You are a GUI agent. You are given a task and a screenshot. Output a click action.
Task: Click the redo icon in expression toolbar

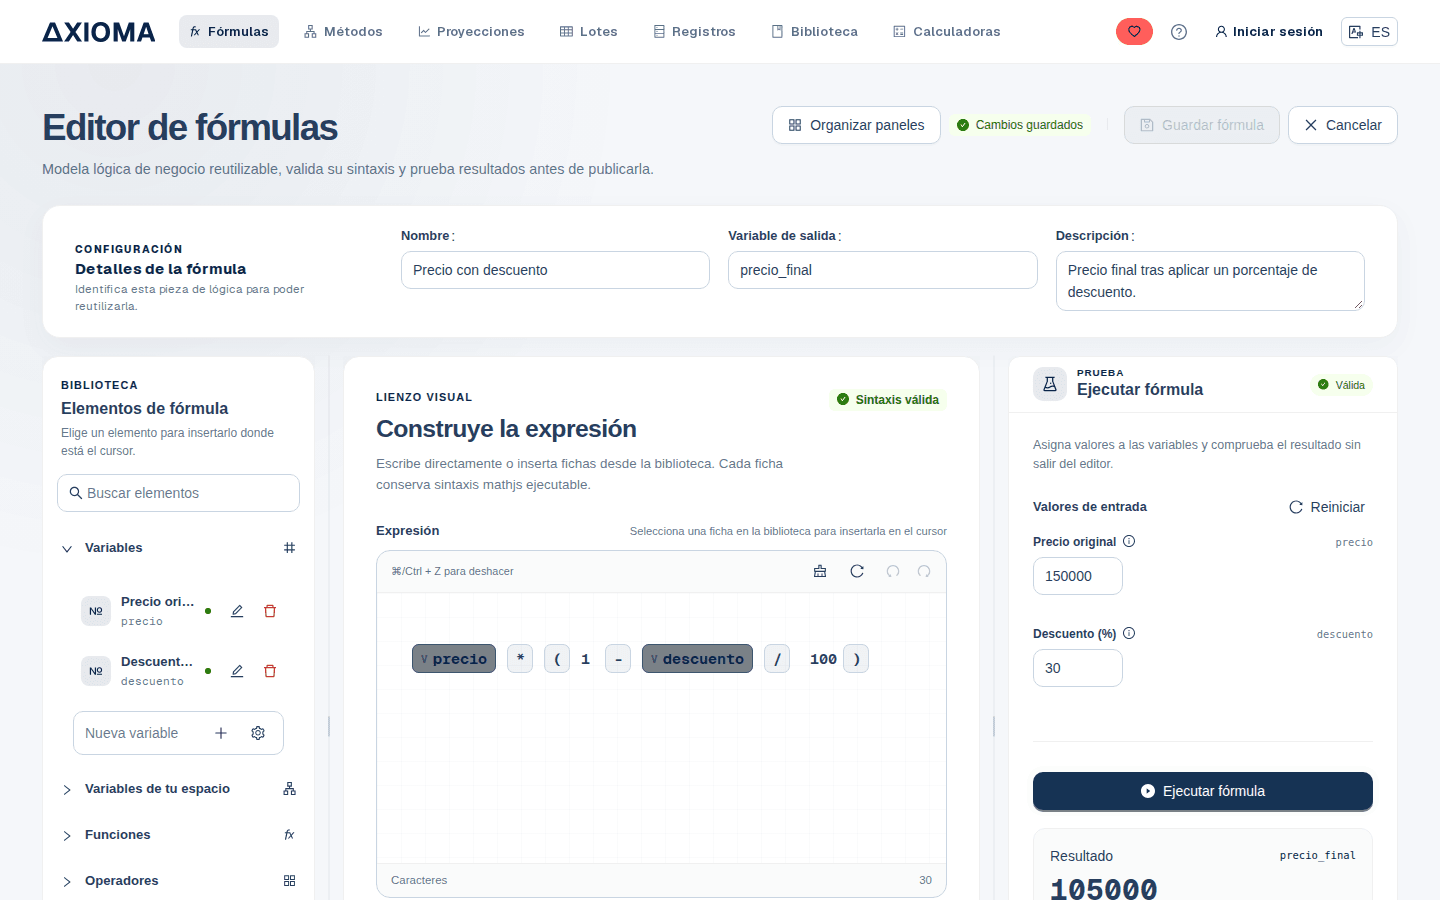[924, 571]
